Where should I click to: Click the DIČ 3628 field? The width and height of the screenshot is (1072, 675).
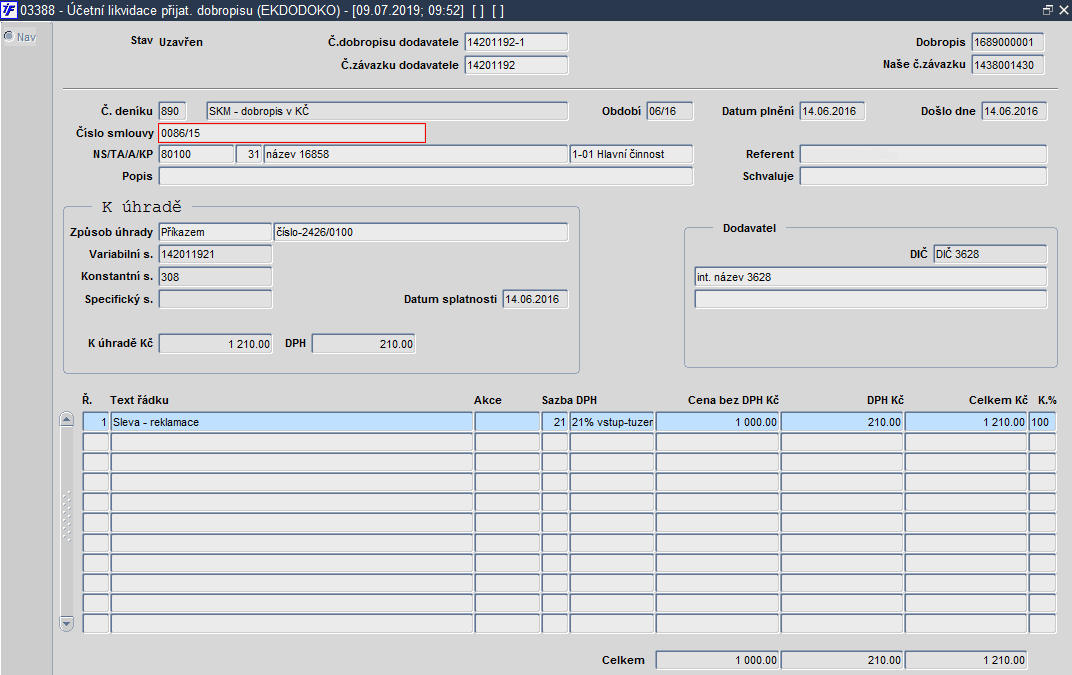(x=990, y=254)
